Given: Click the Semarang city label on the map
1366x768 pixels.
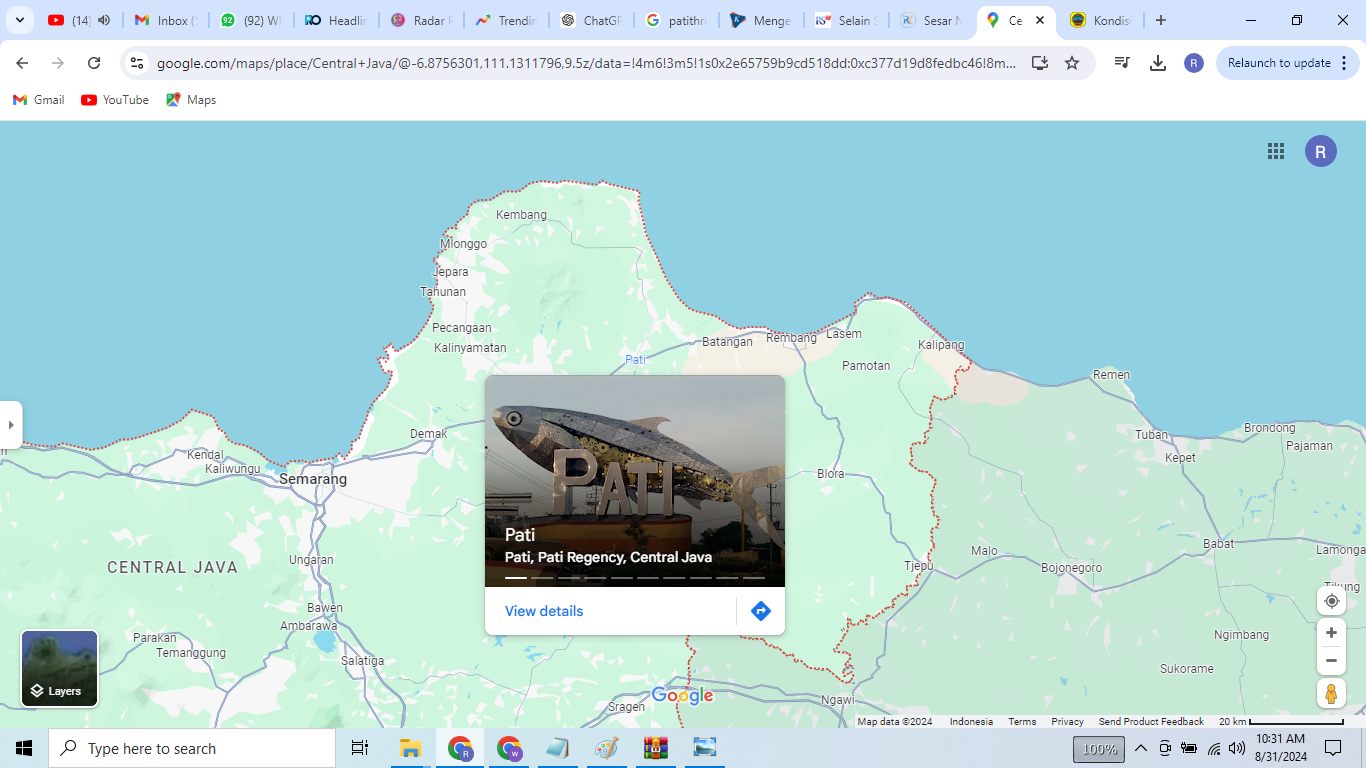Looking at the screenshot, I should [313, 479].
